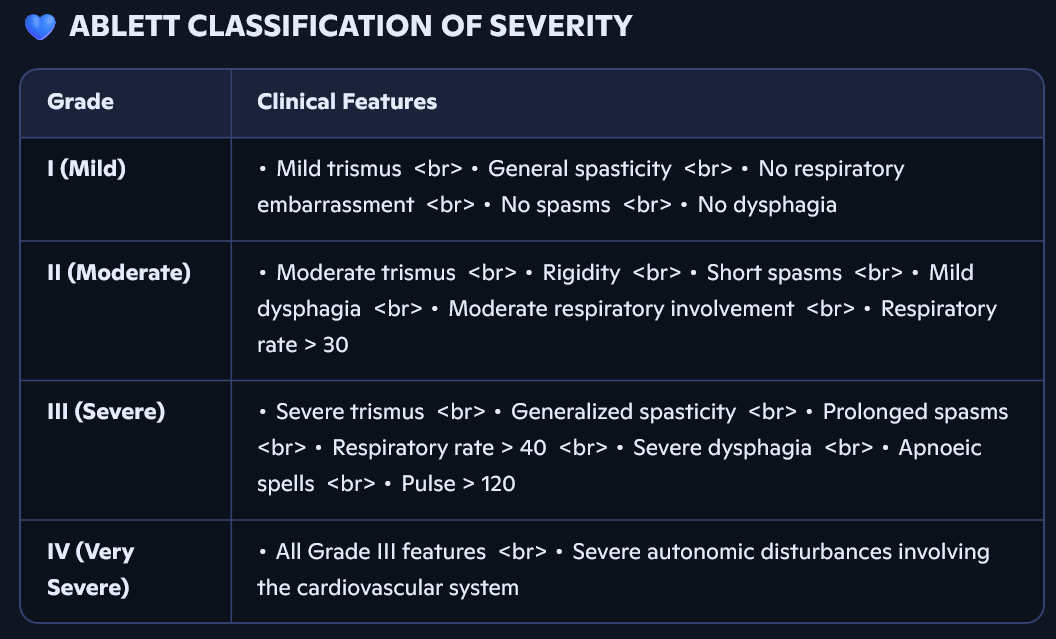Select the II (Moderate) grade cell

click(x=119, y=273)
